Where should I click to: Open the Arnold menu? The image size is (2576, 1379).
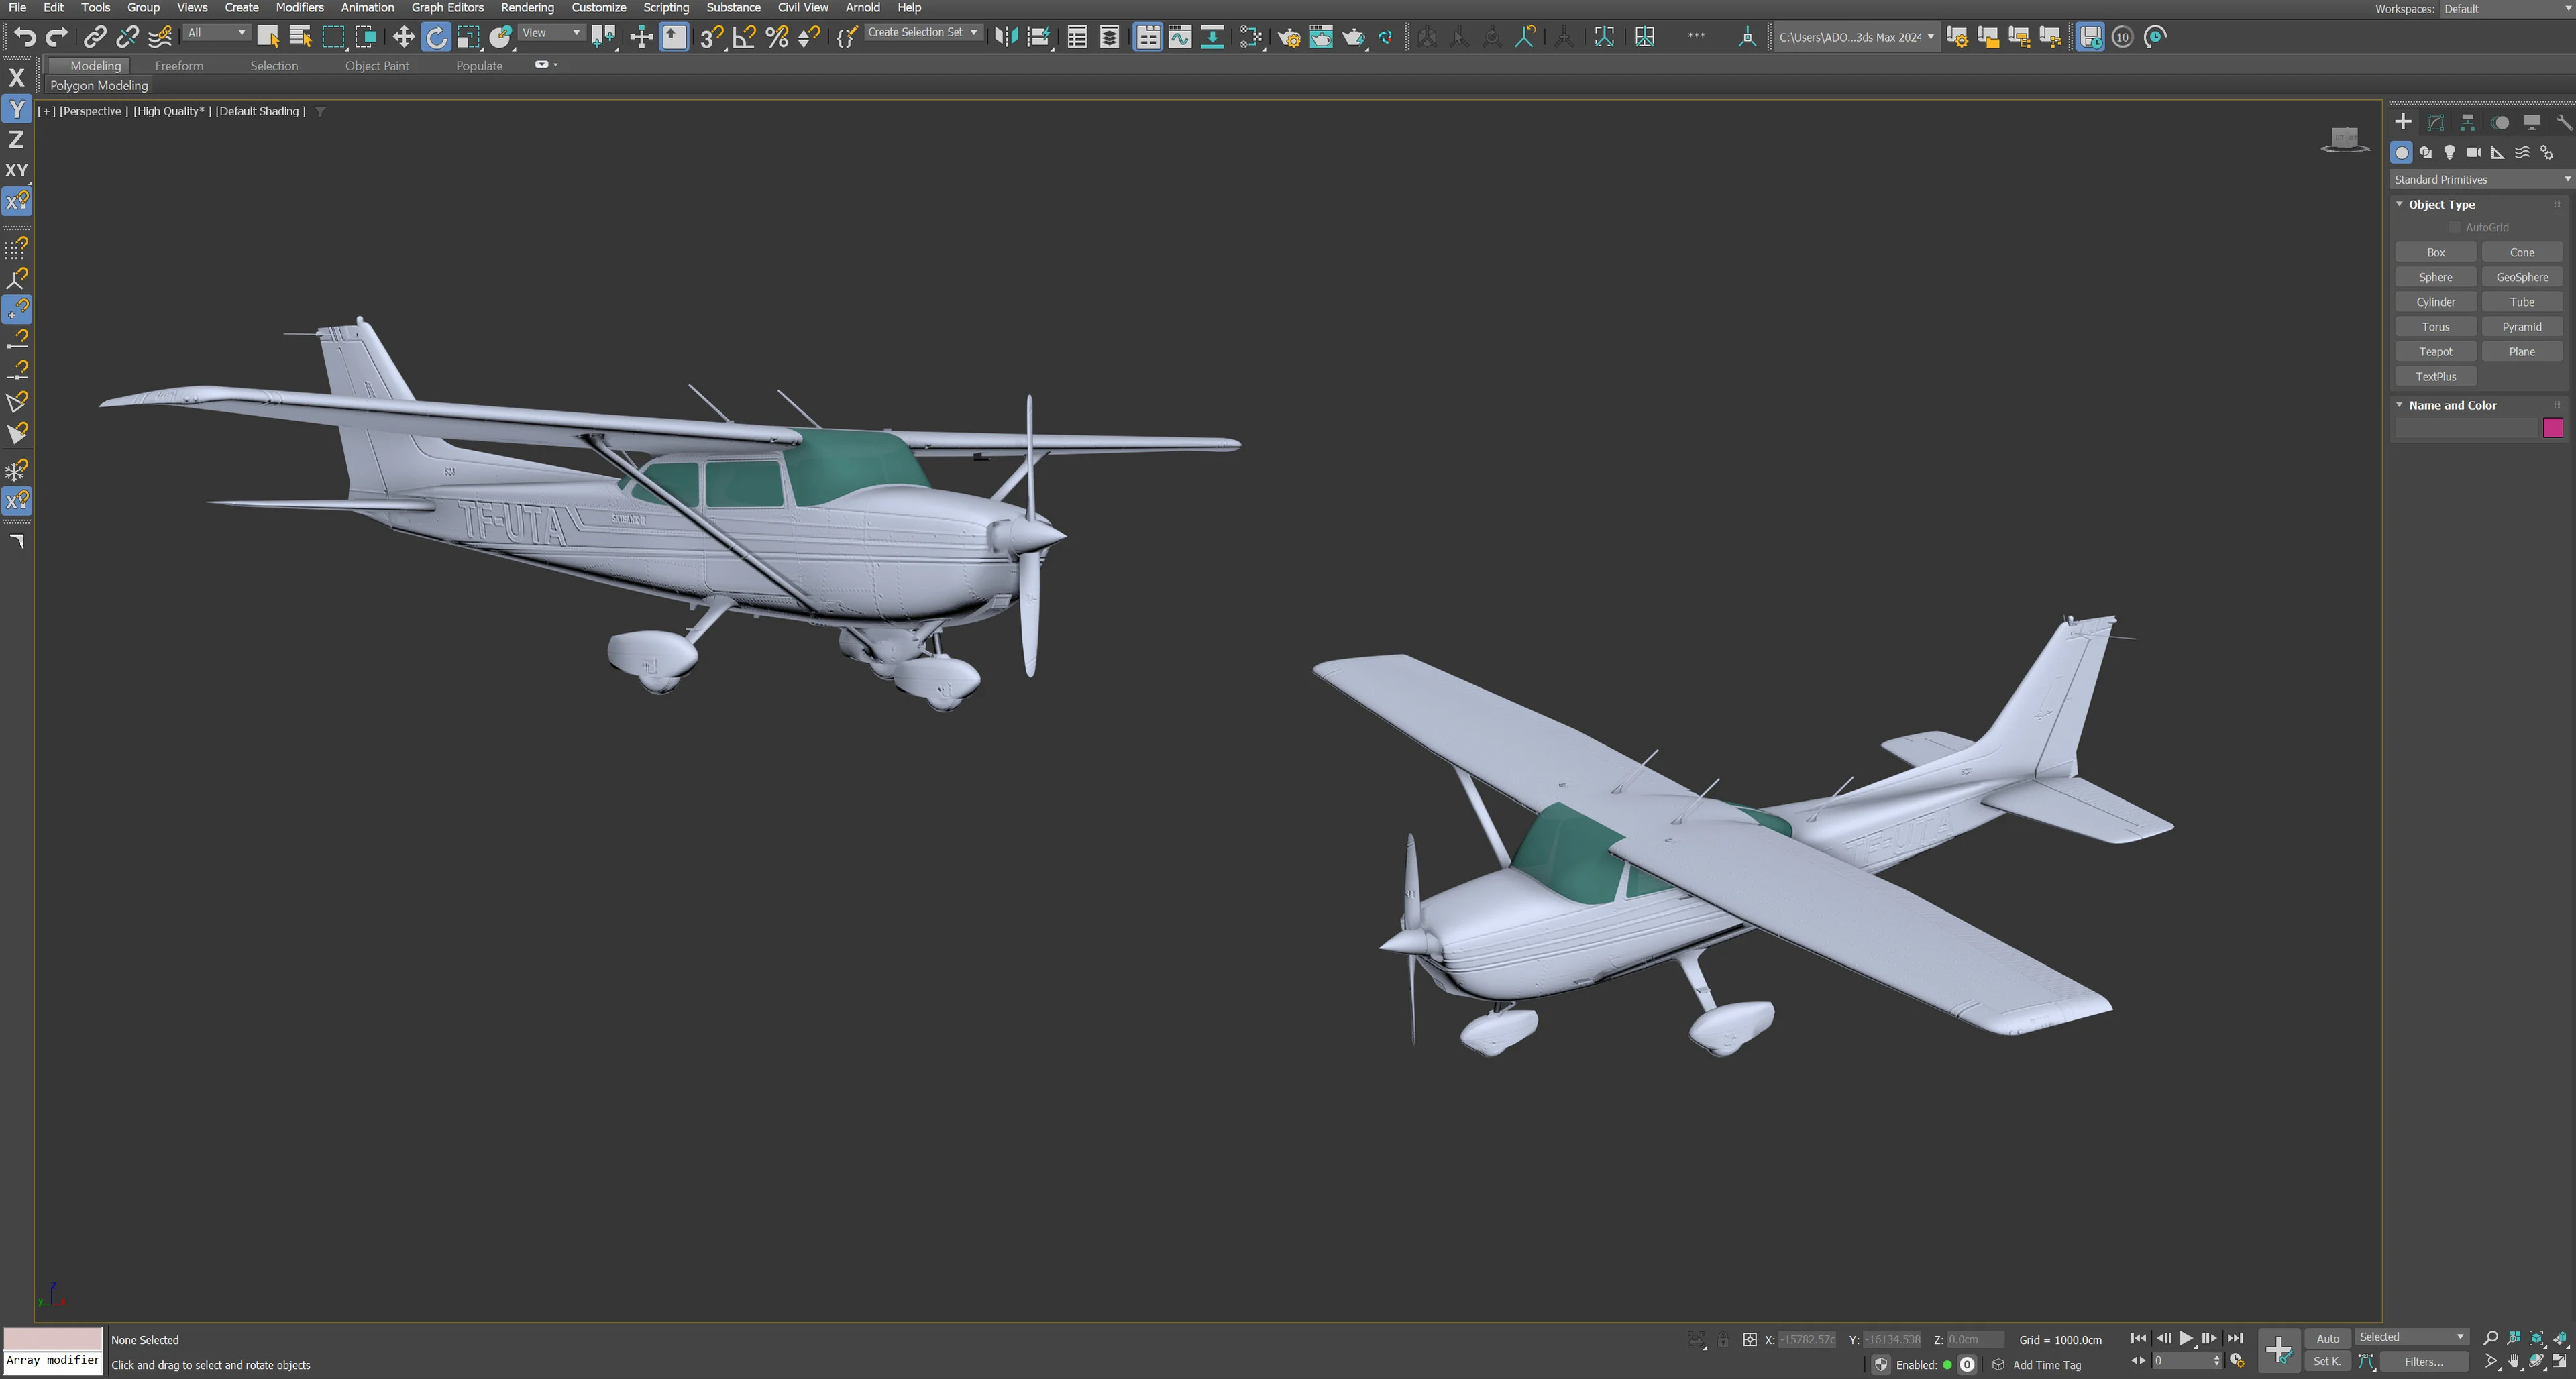coord(862,7)
